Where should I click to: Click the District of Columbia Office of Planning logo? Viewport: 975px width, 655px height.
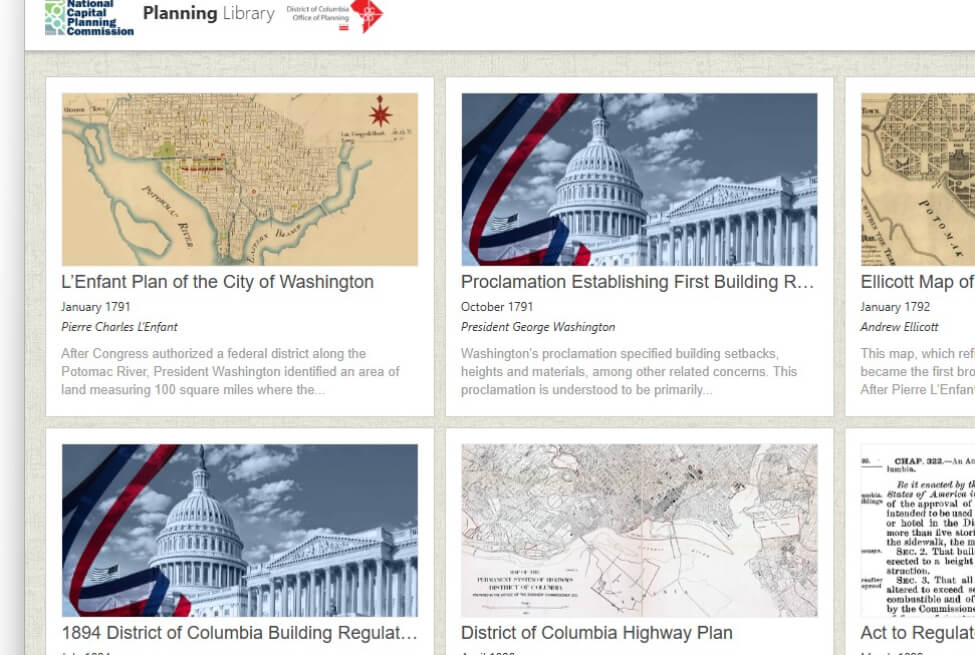(x=335, y=15)
